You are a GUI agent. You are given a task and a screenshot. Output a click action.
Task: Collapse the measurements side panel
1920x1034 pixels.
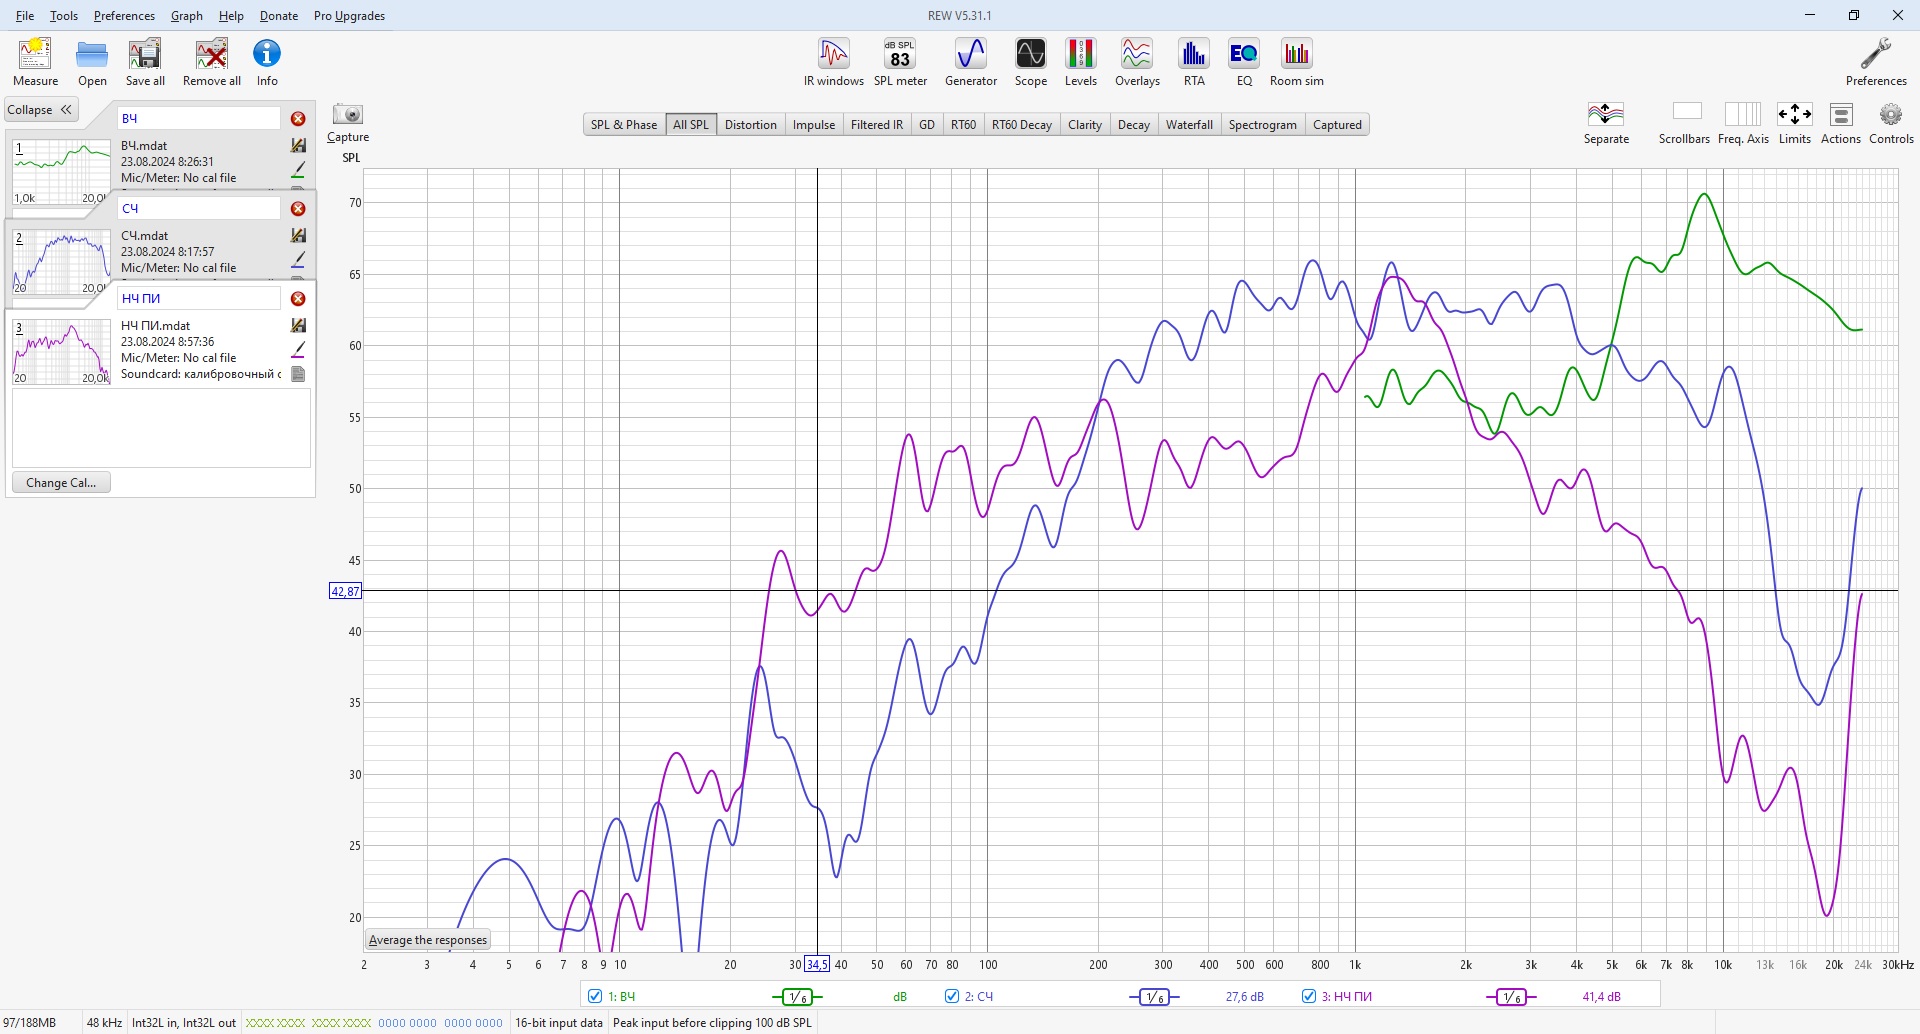point(41,110)
